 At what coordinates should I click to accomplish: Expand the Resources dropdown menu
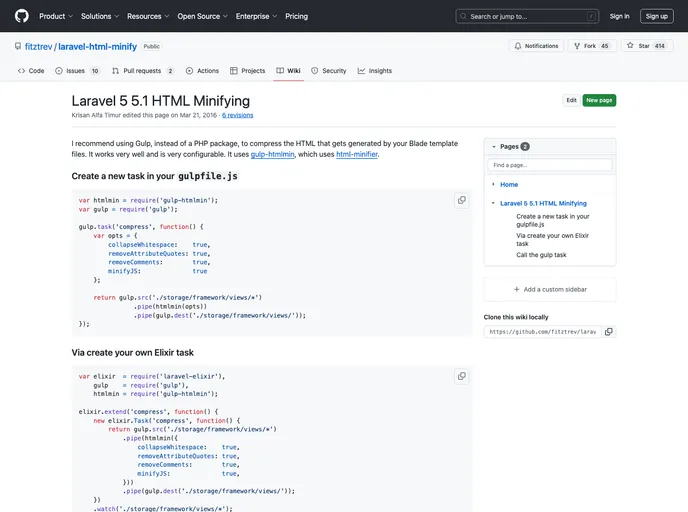(148, 16)
